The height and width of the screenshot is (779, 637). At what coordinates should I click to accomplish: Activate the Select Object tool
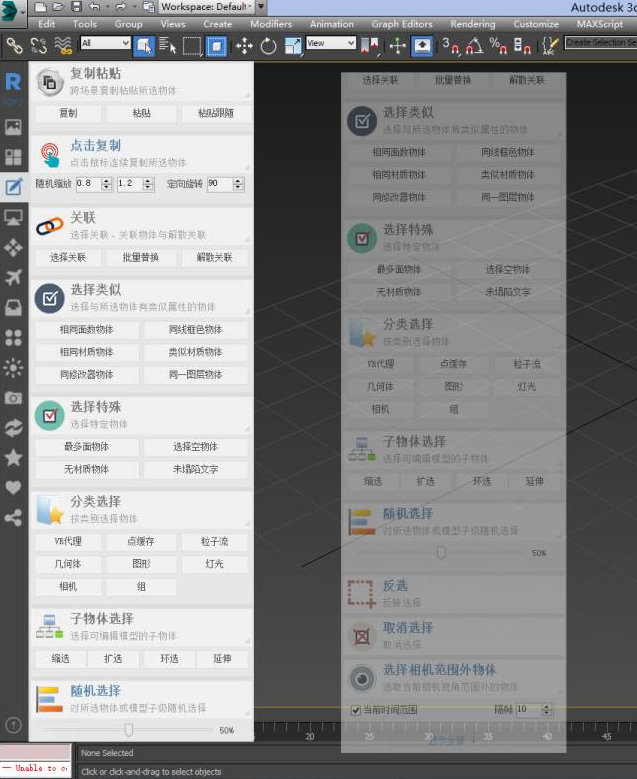click(x=144, y=46)
